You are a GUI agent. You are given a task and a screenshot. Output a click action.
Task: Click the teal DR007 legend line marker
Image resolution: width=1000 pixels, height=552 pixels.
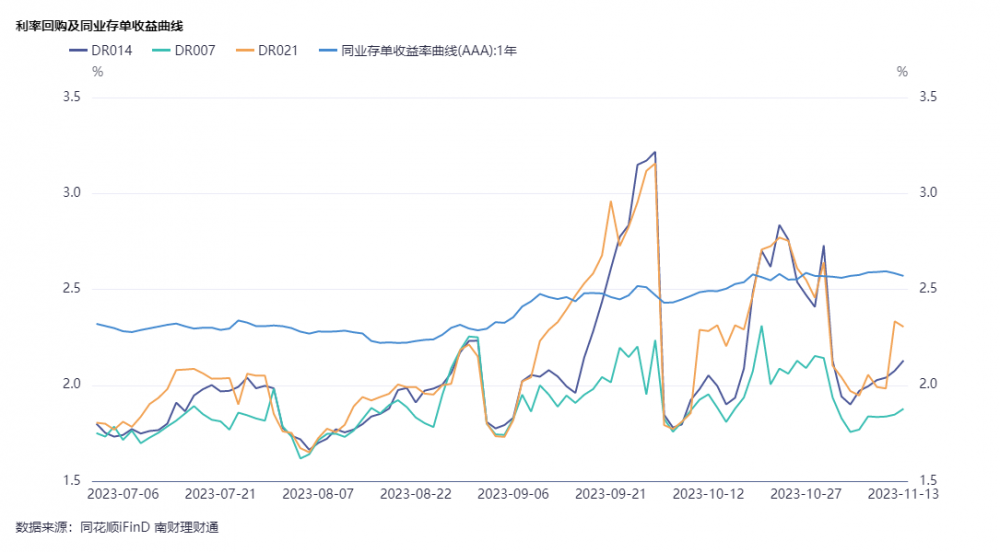point(161,49)
